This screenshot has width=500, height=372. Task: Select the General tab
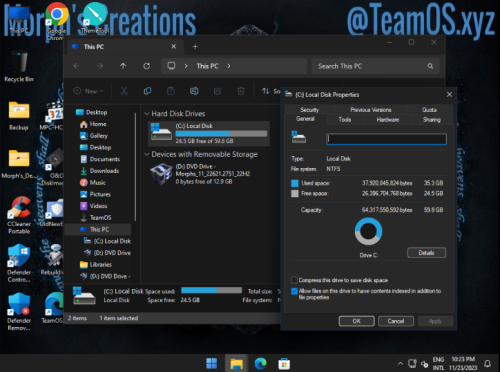pos(305,119)
